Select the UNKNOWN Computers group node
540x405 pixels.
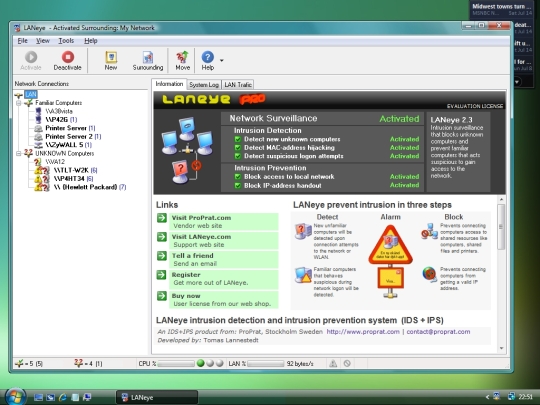coord(65,153)
